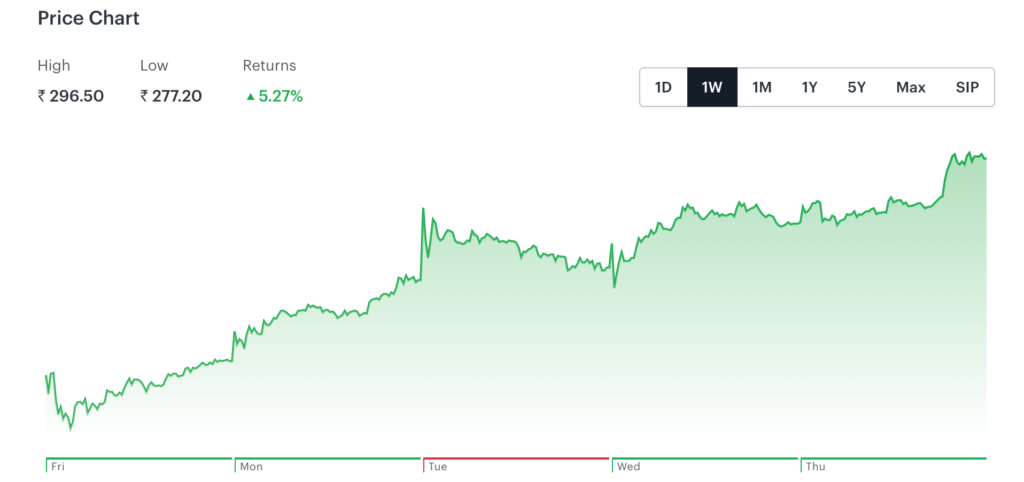Open the Max range view
This screenshot has width=1024, height=482.
pos(911,87)
